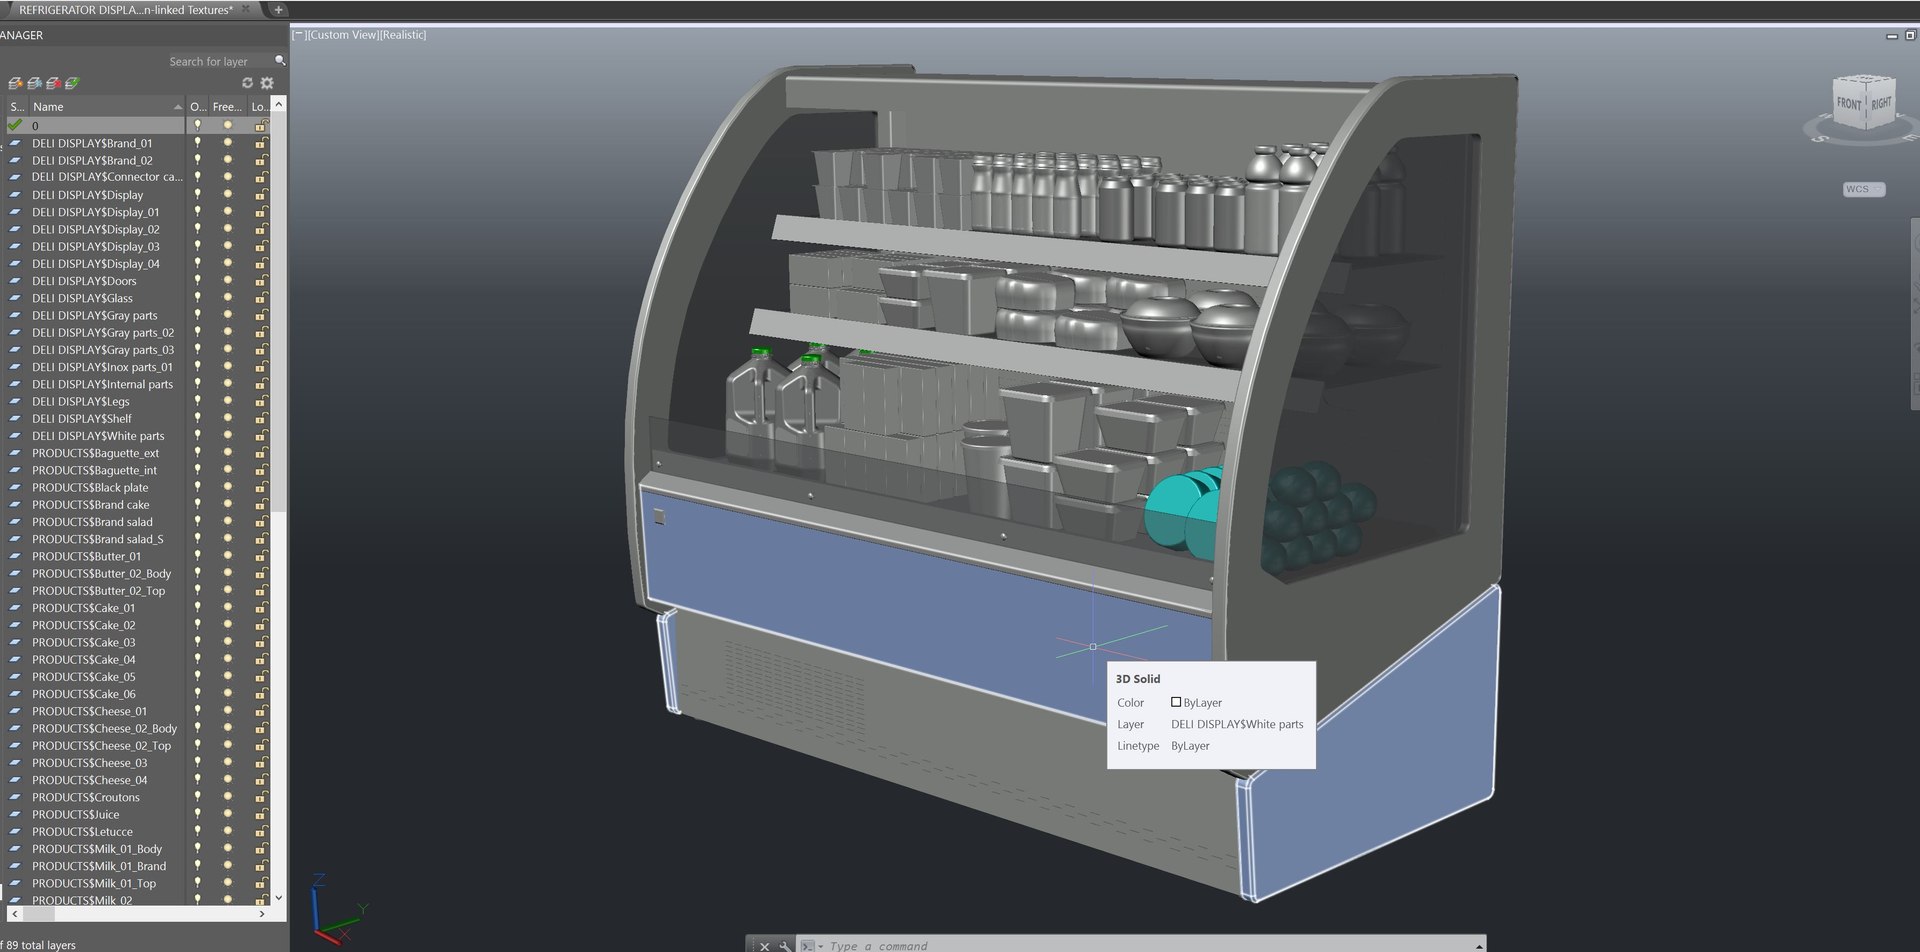Turn off DELI DISPLAY$Doors layer lightbulb
Image resolution: width=1920 pixels, height=952 pixels.
[x=198, y=281]
